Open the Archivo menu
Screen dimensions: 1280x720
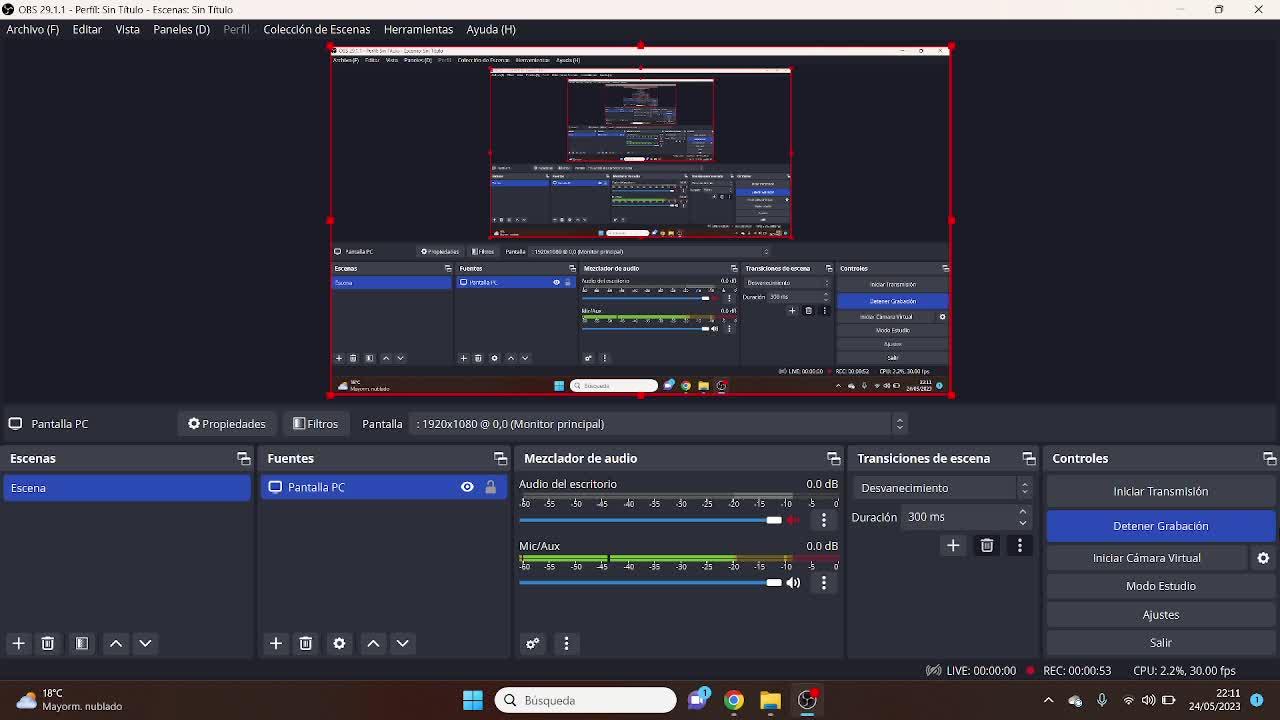point(32,29)
